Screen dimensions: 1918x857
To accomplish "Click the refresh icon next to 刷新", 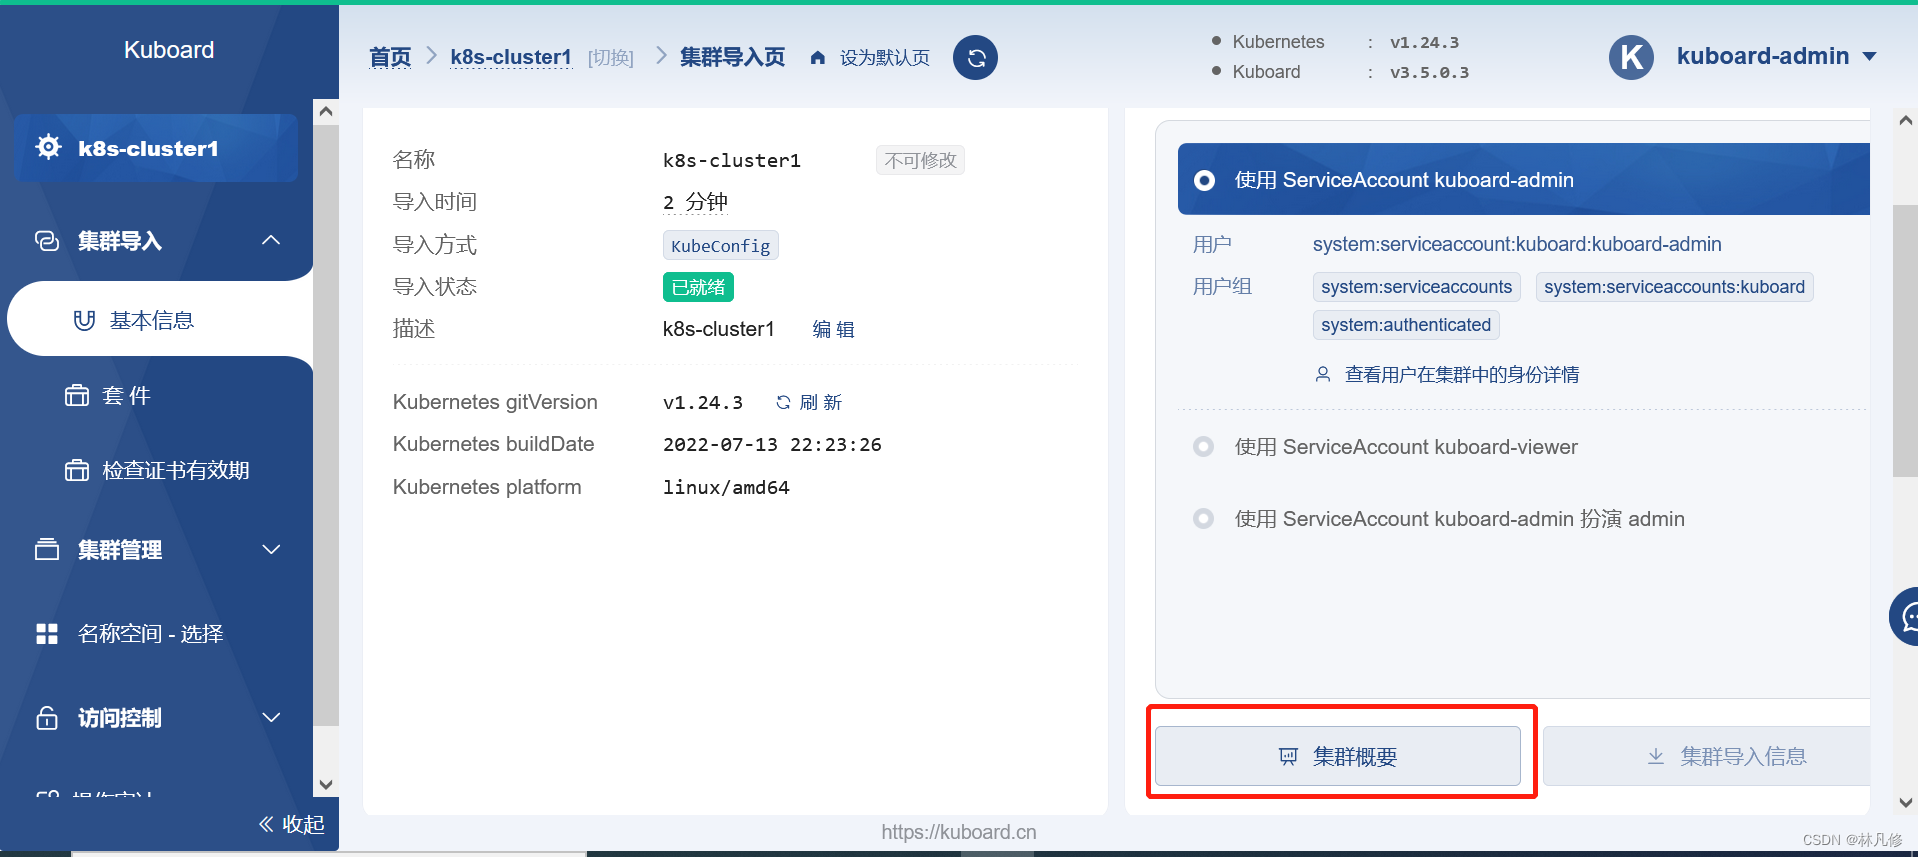I will [783, 402].
